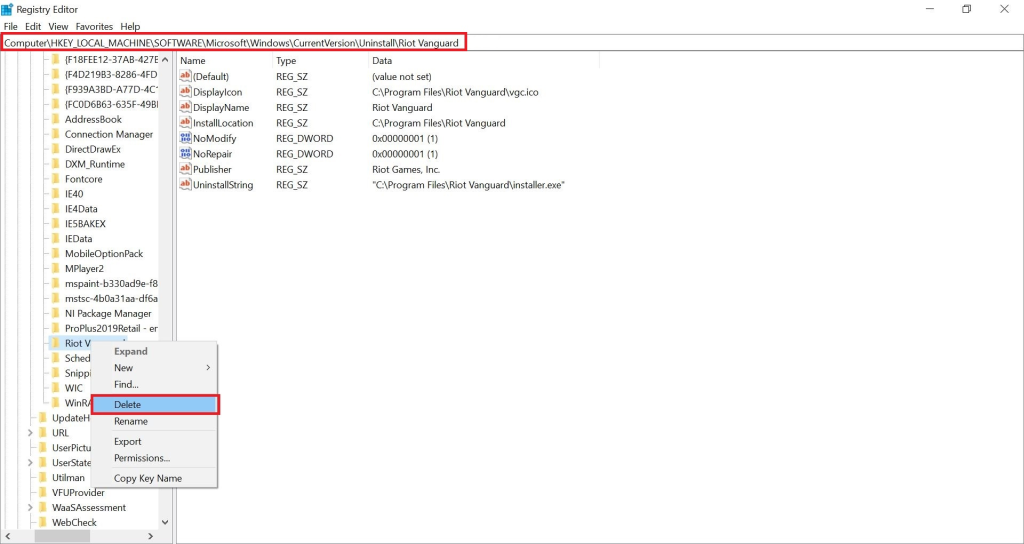Expand the UserState registry key

[x=30, y=462]
